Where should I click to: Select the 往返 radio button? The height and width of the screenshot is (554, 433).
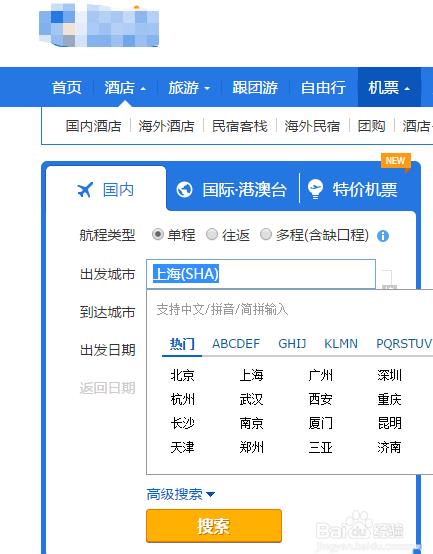pyautogui.click(x=212, y=234)
